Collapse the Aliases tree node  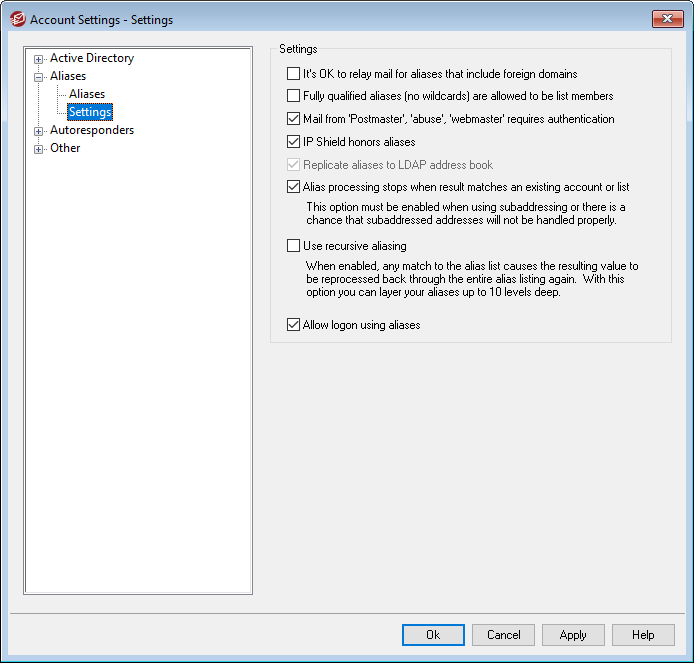tap(39, 77)
